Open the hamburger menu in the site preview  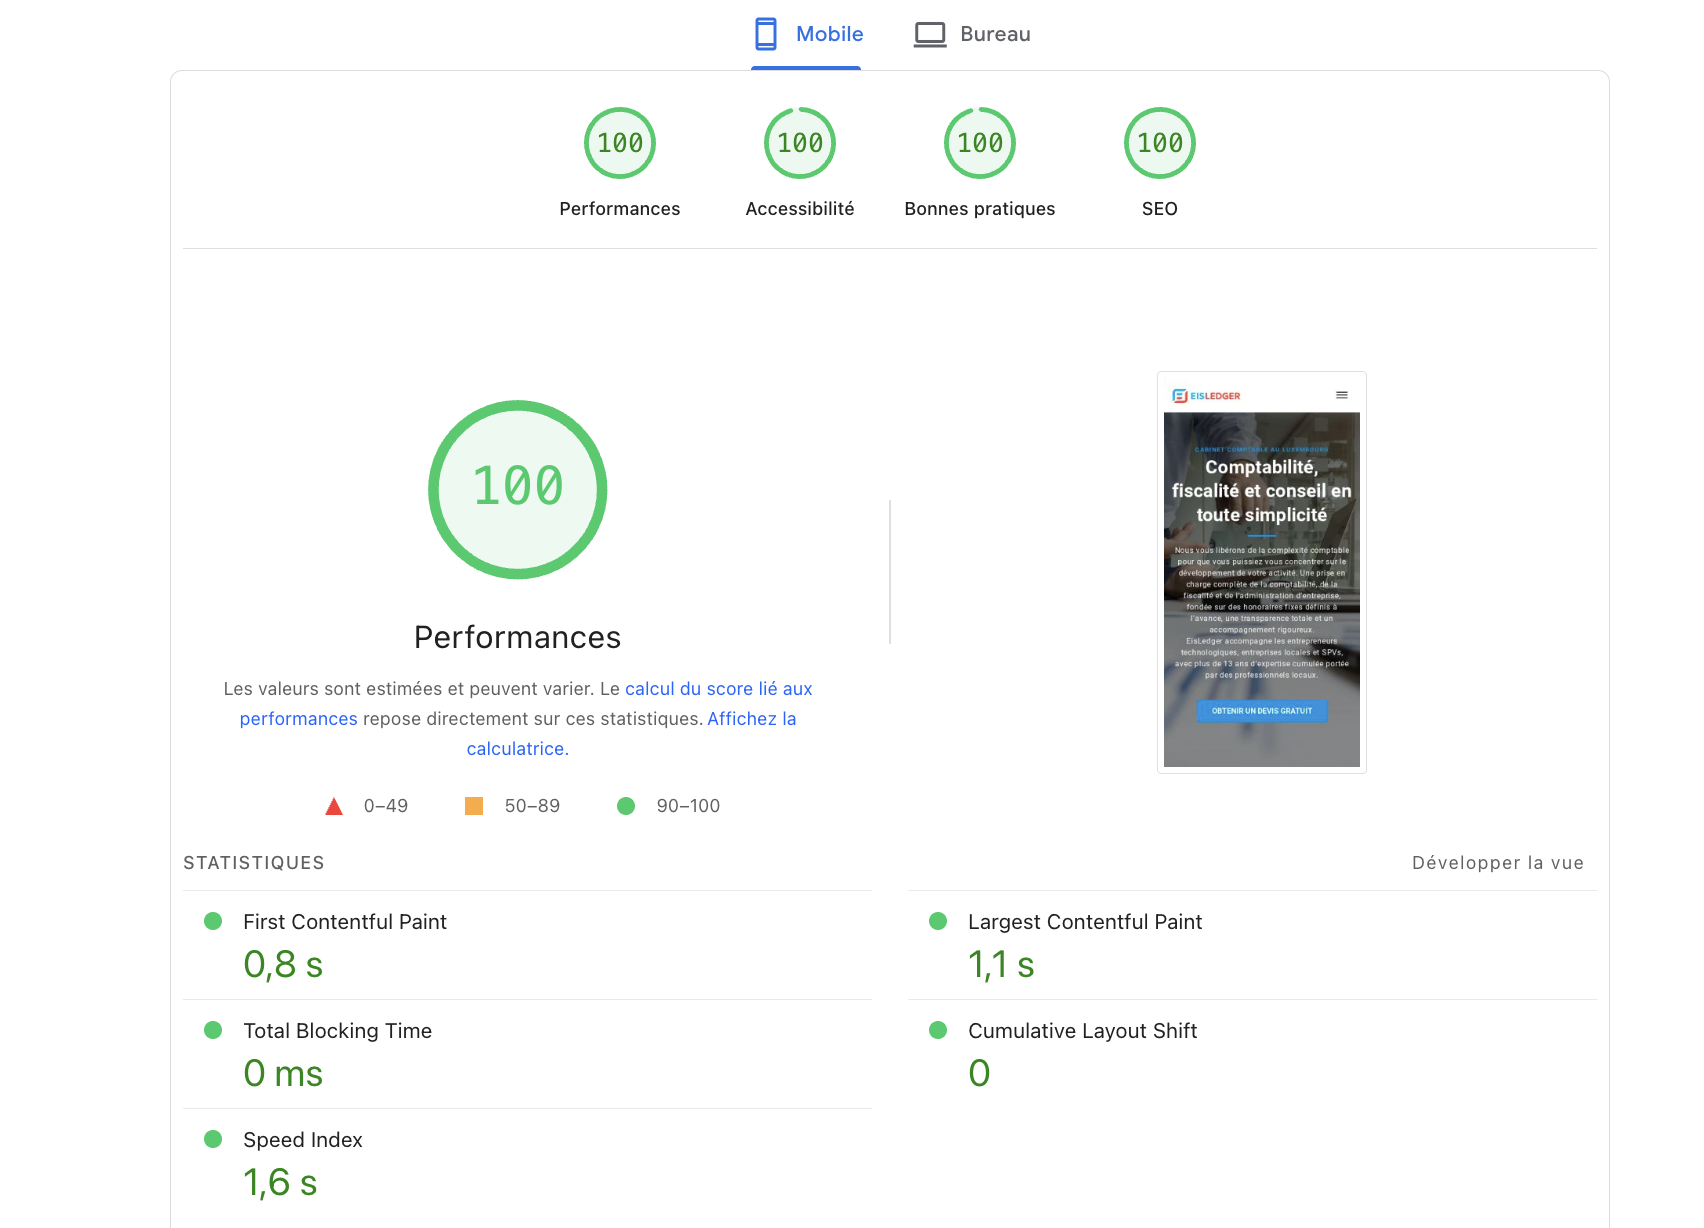click(1342, 394)
